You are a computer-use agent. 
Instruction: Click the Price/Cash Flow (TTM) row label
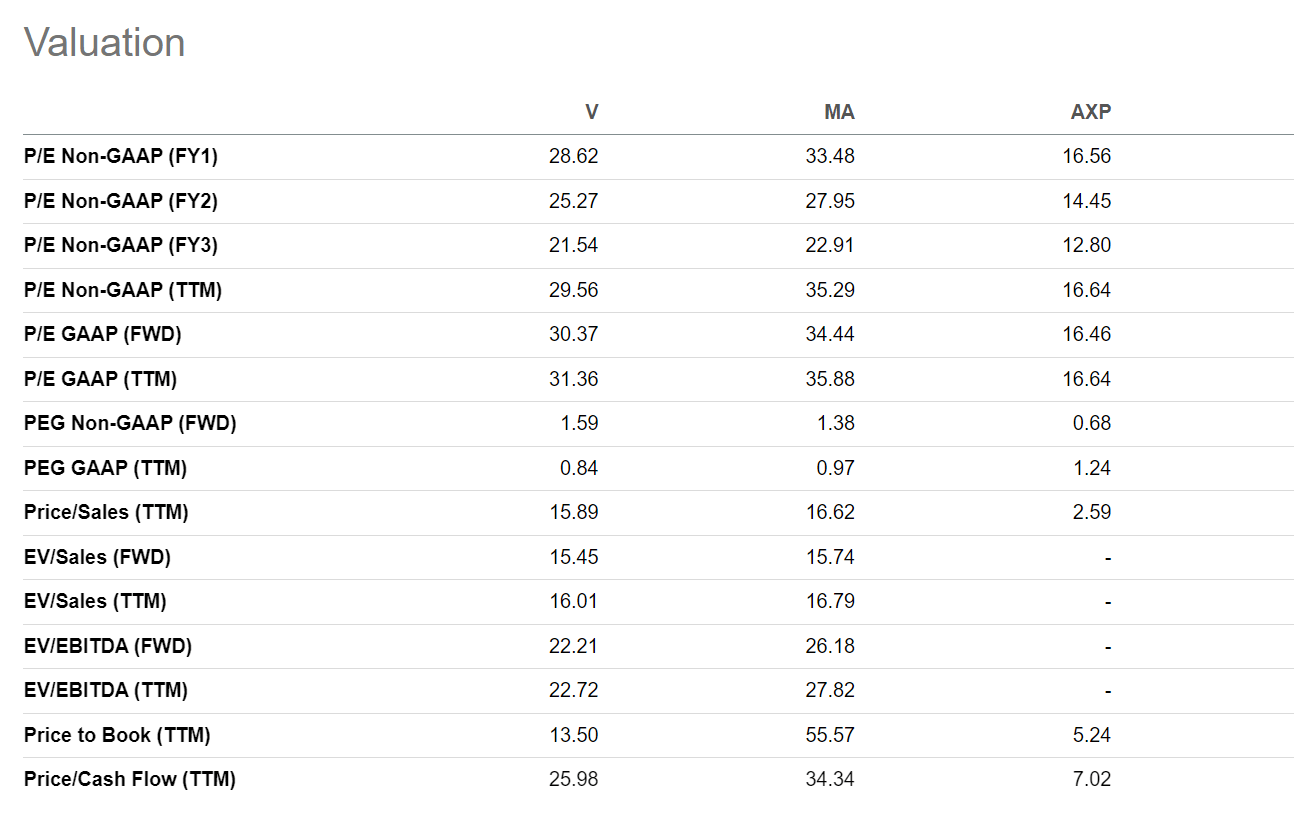coord(130,779)
